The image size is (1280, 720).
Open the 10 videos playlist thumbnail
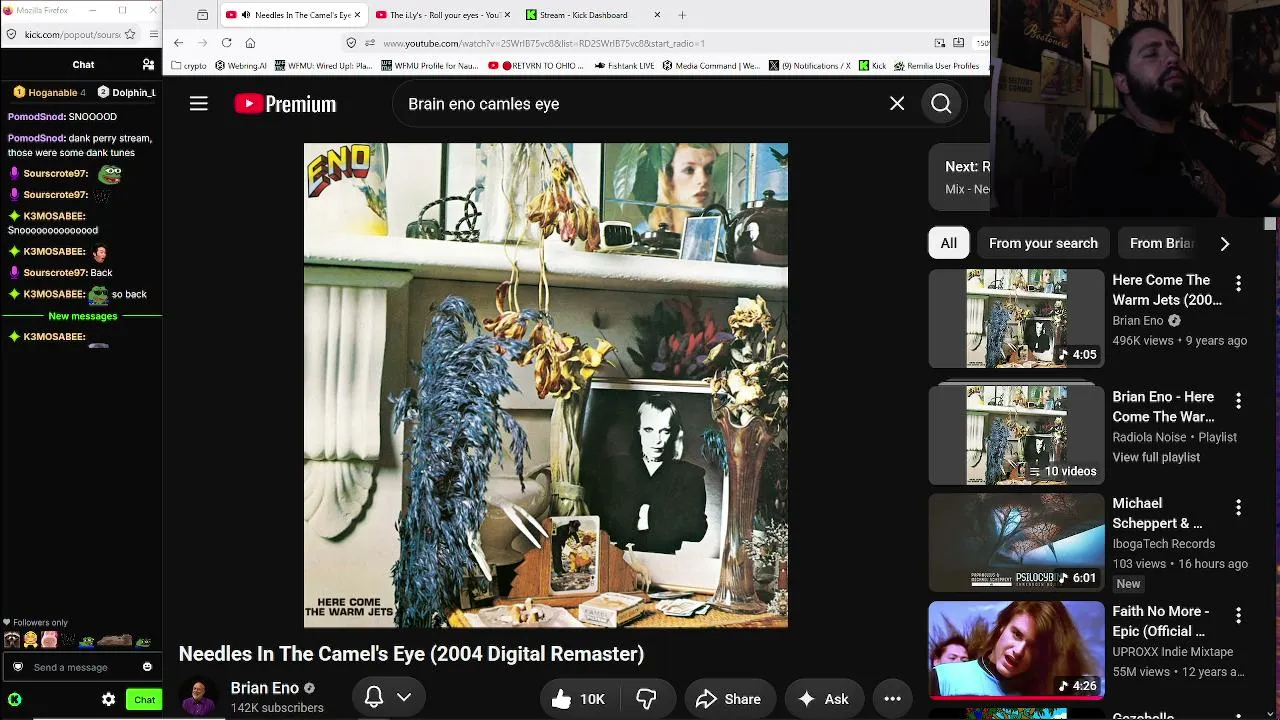(1016, 435)
